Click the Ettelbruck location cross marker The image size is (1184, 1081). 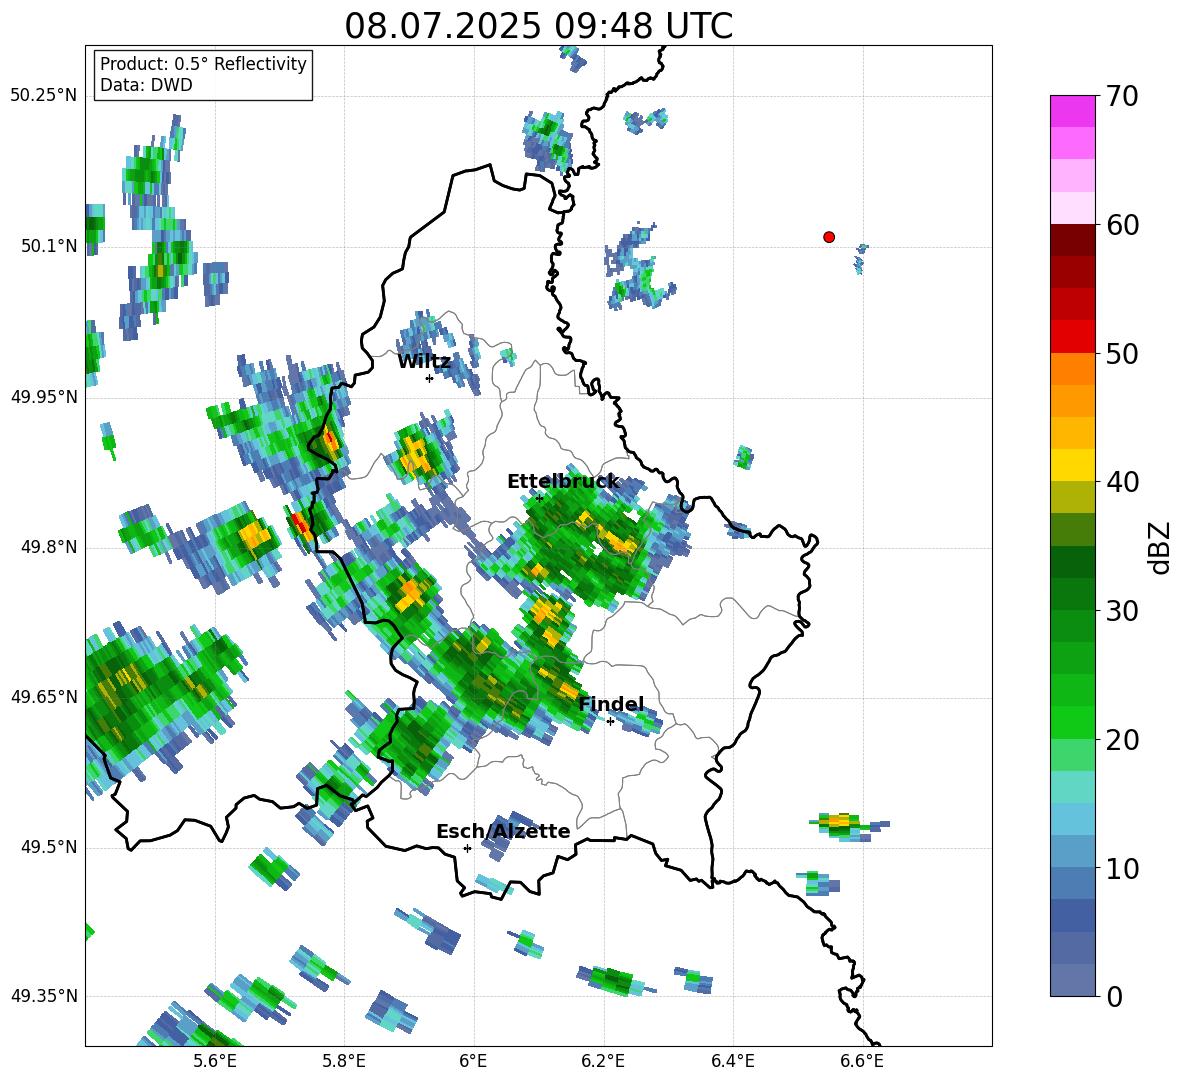539,499
